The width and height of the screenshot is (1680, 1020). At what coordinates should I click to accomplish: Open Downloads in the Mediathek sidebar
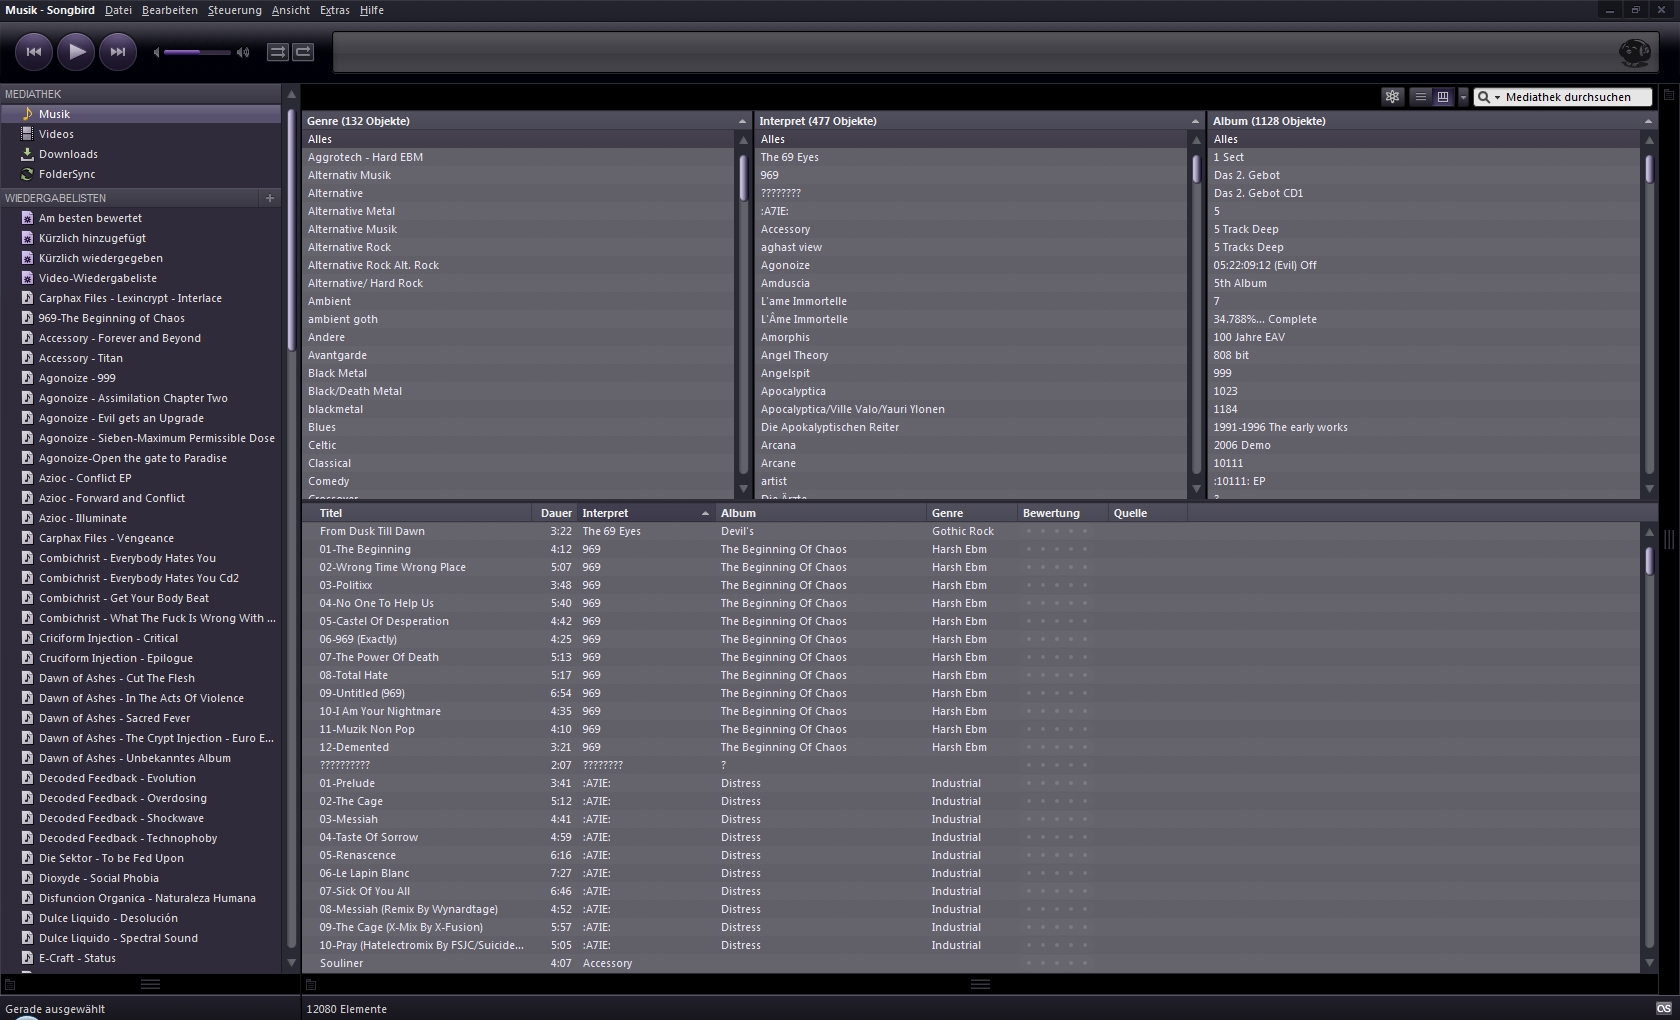coord(68,154)
